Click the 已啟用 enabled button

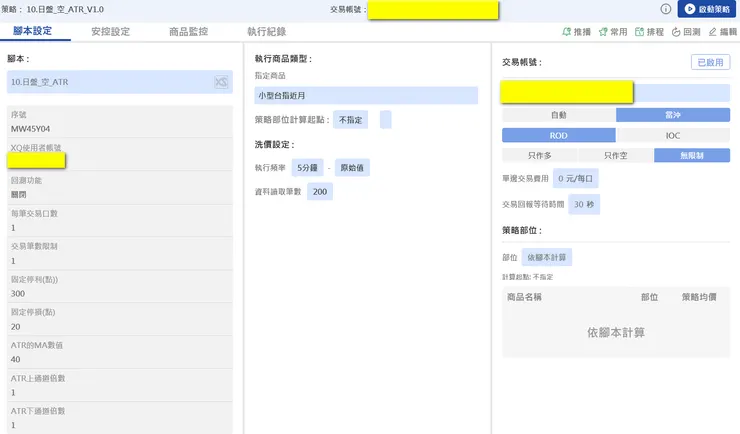pos(710,62)
